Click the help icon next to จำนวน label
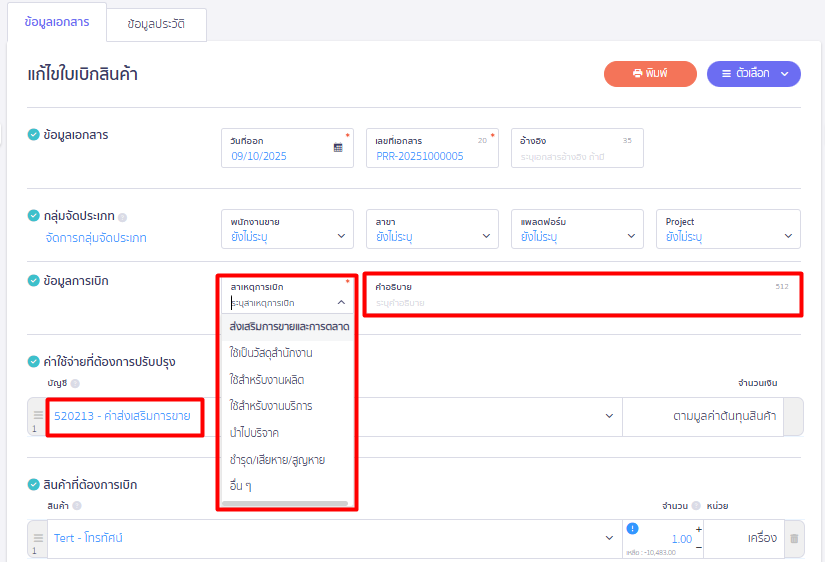The width and height of the screenshot is (825, 562). (695, 505)
